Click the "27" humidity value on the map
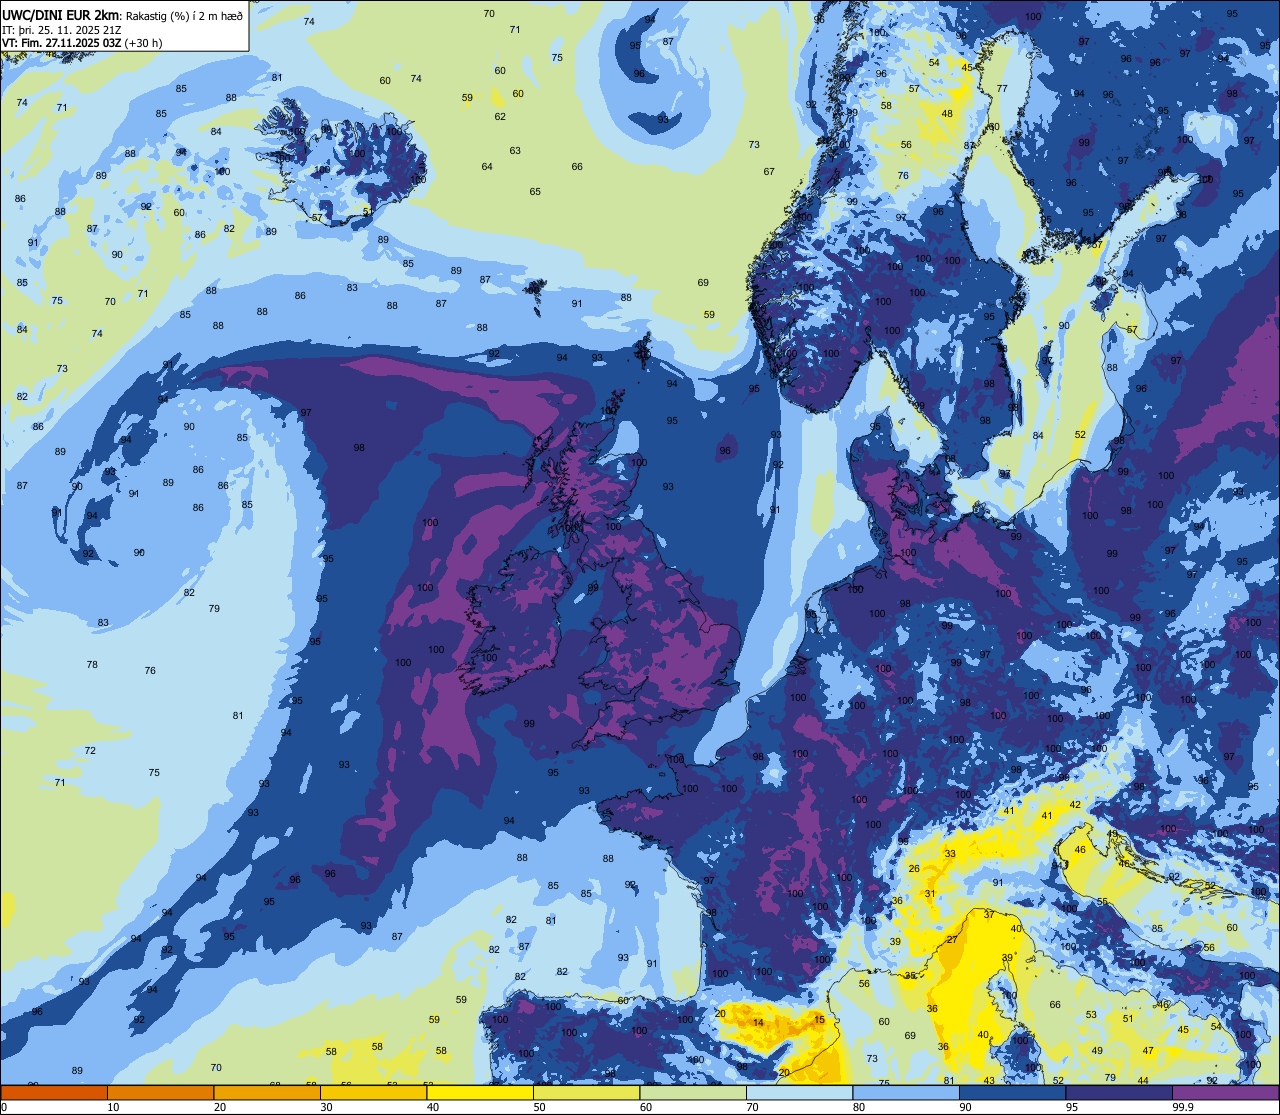Screen dimensions: 1280x1115 pyautogui.click(x=952, y=939)
